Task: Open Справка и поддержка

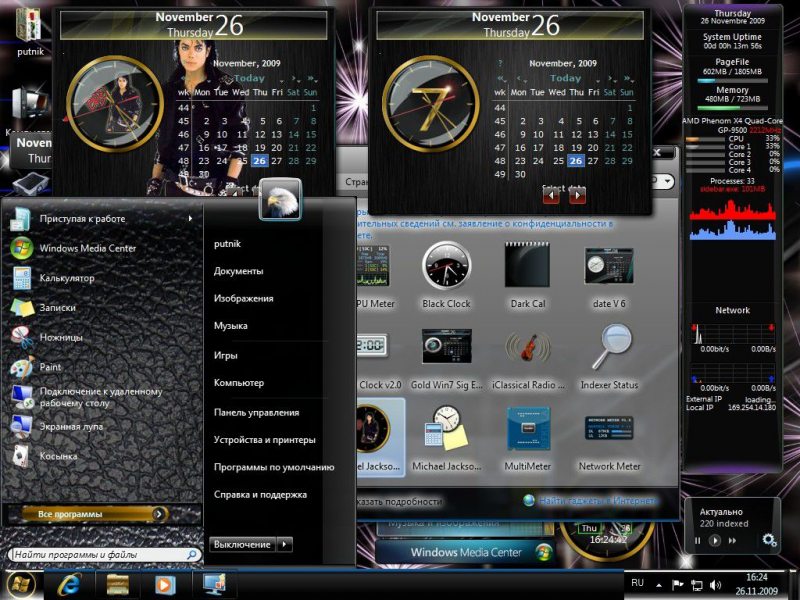Action: (x=260, y=494)
